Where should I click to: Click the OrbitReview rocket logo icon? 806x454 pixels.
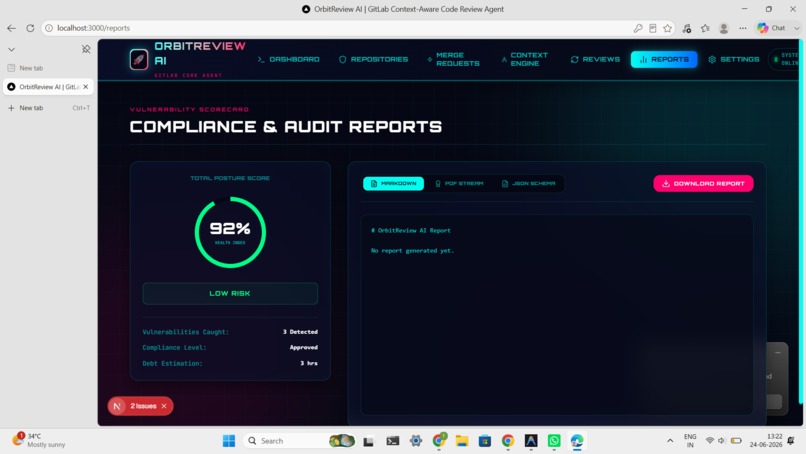[x=139, y=60]
